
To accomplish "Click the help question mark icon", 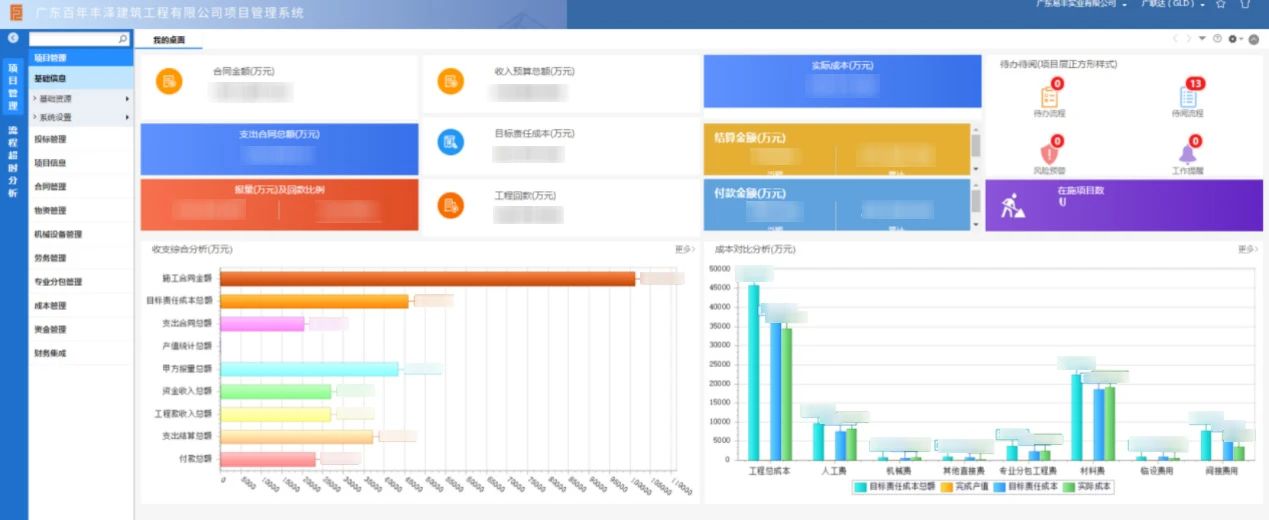I will click(x=1217, y=39).
